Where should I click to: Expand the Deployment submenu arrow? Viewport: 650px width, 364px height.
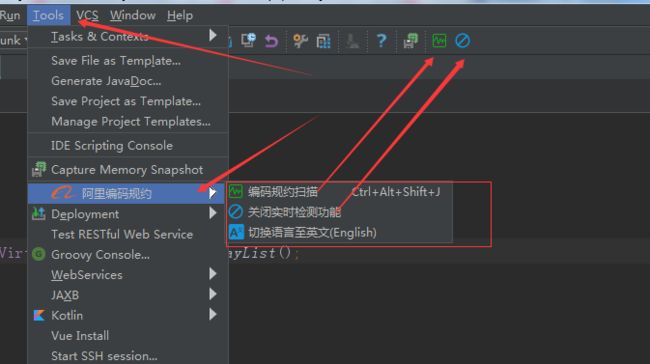[x=213, y=213]
